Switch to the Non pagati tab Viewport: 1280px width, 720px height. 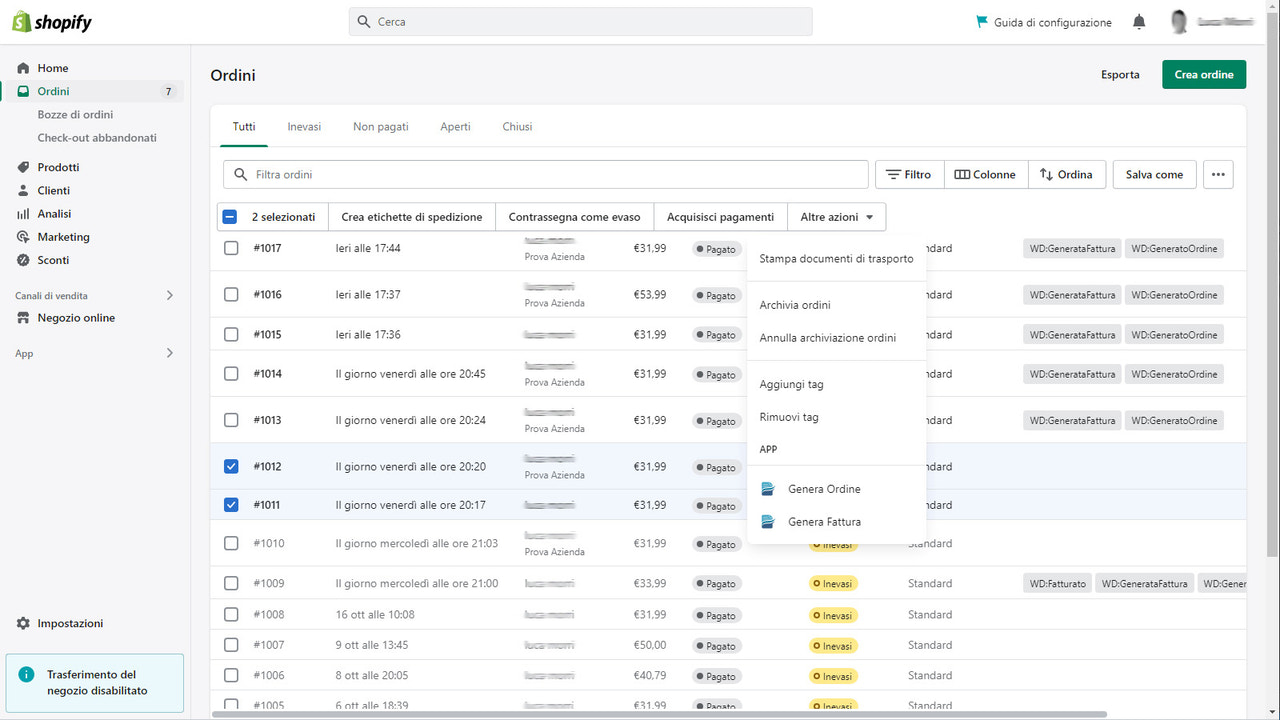pos(381,127)
